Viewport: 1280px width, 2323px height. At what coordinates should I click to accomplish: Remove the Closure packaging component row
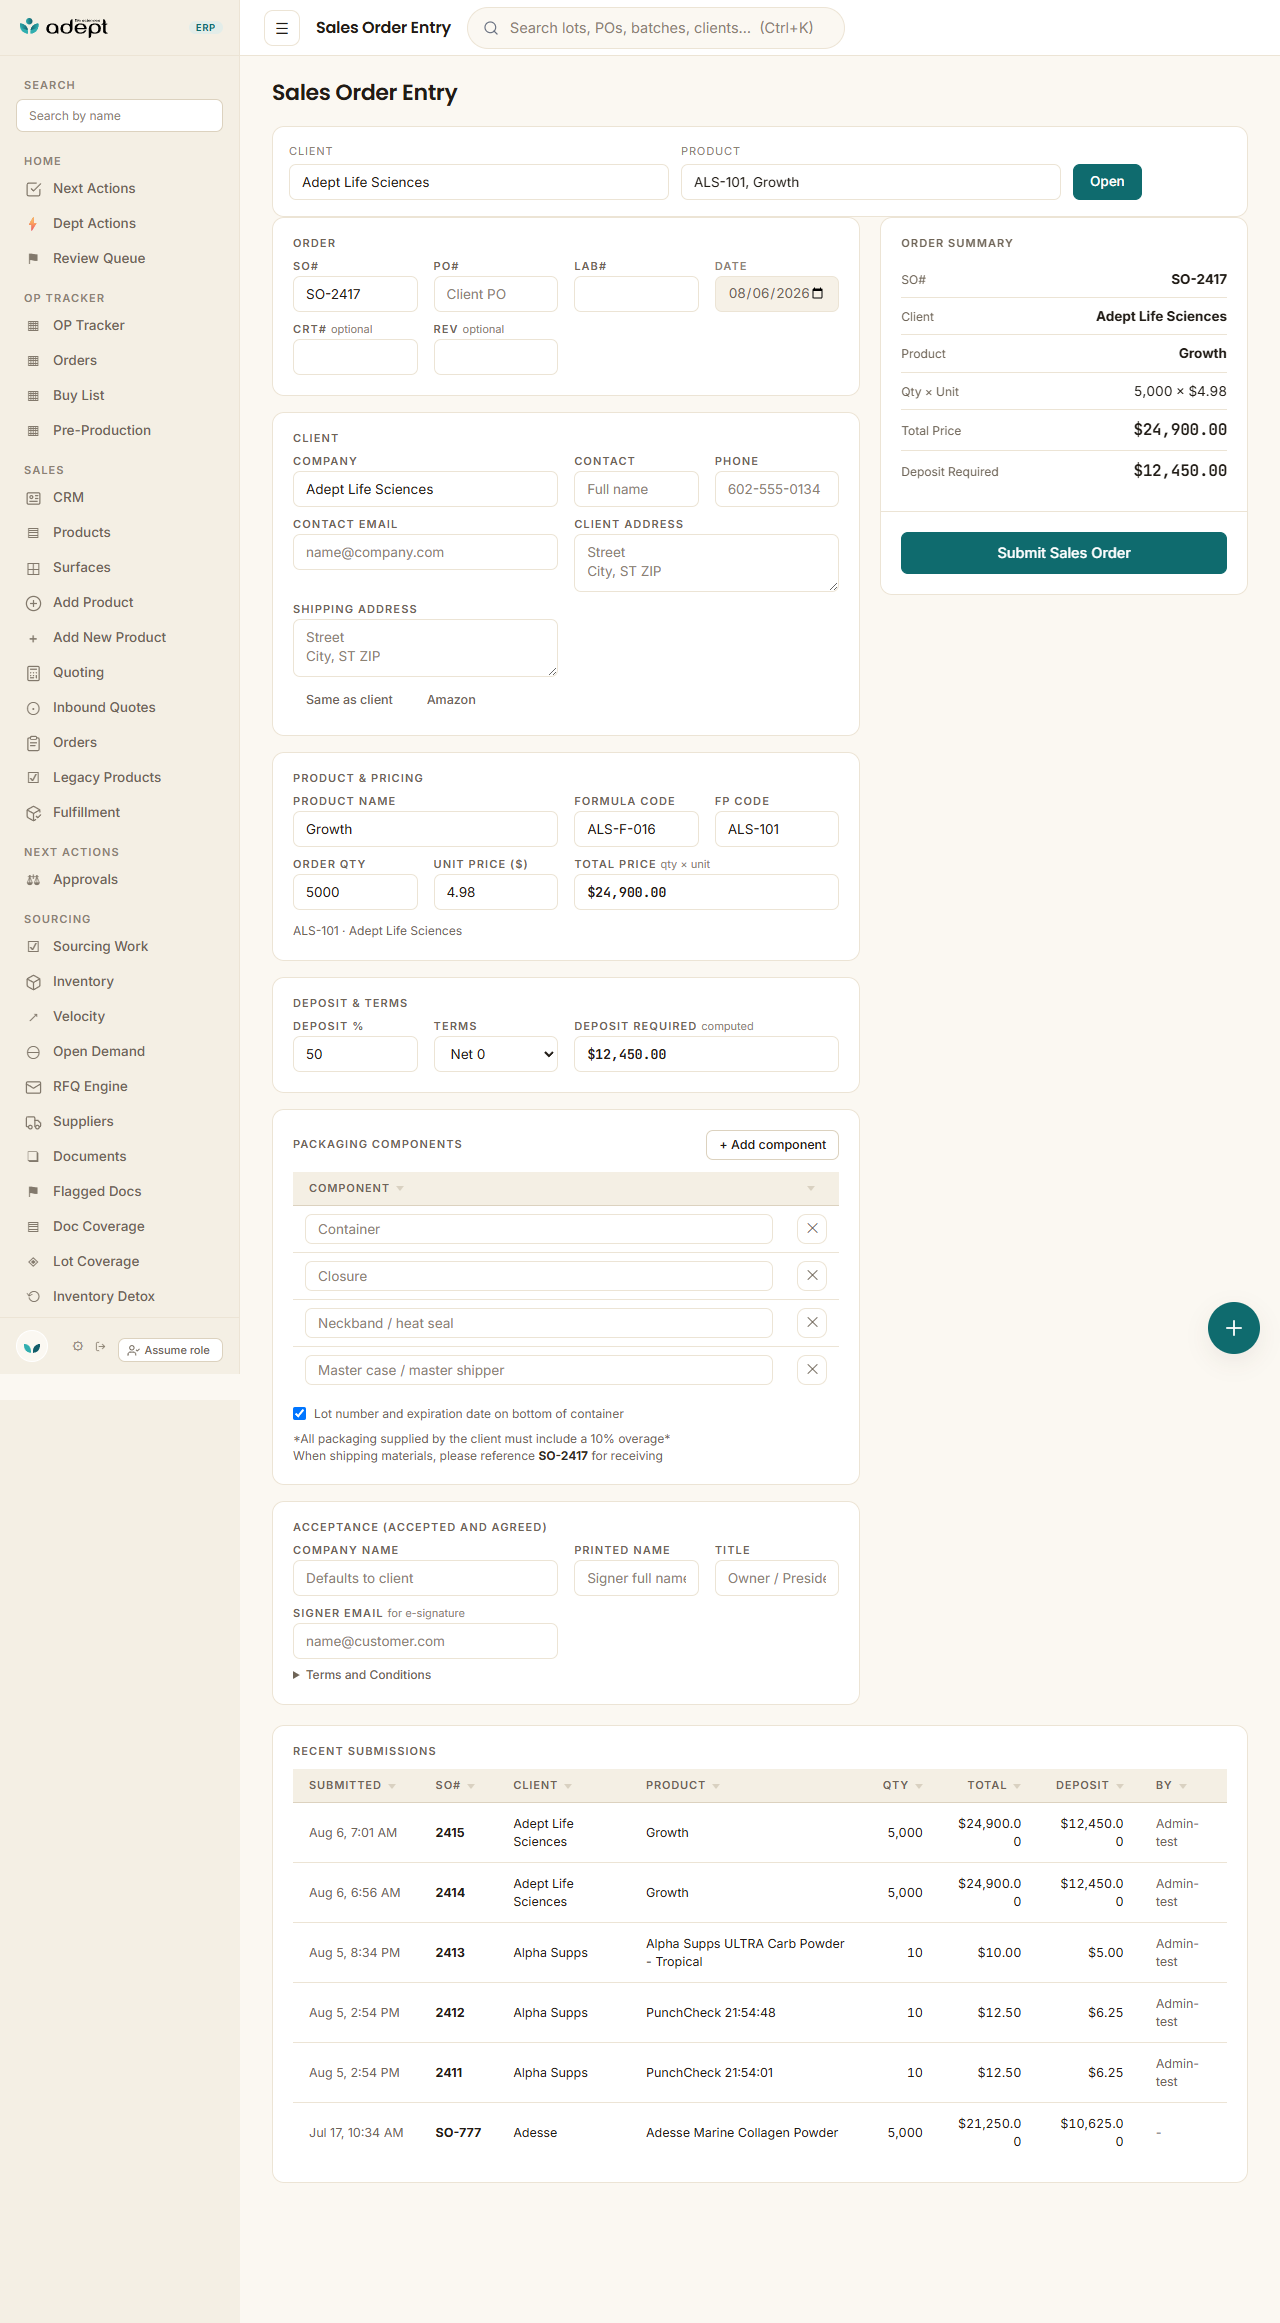pyautogui.click(x=812, y=1276)
